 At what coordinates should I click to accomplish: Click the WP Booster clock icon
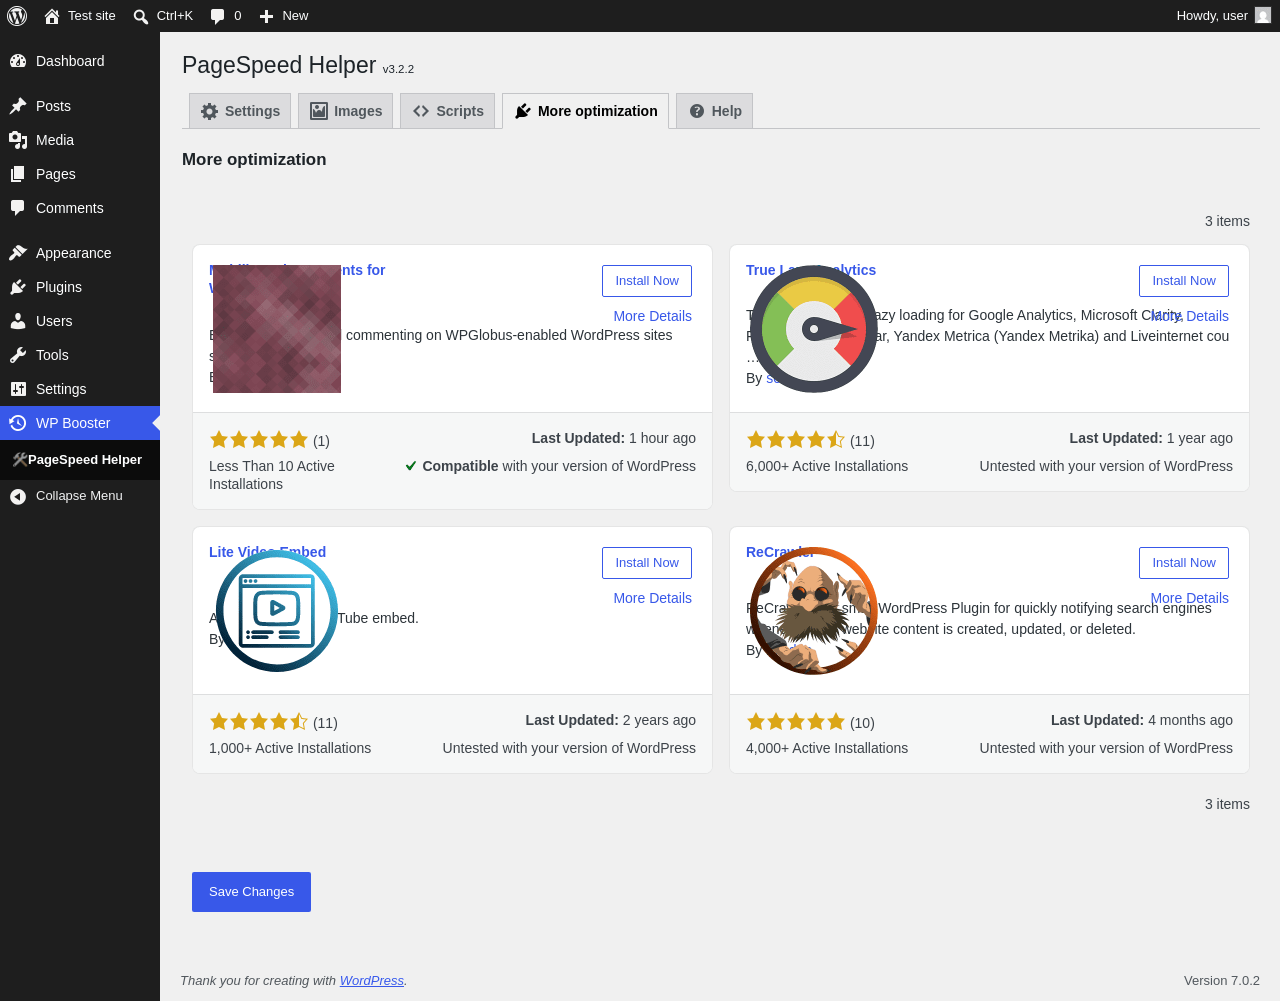[18, 423]
